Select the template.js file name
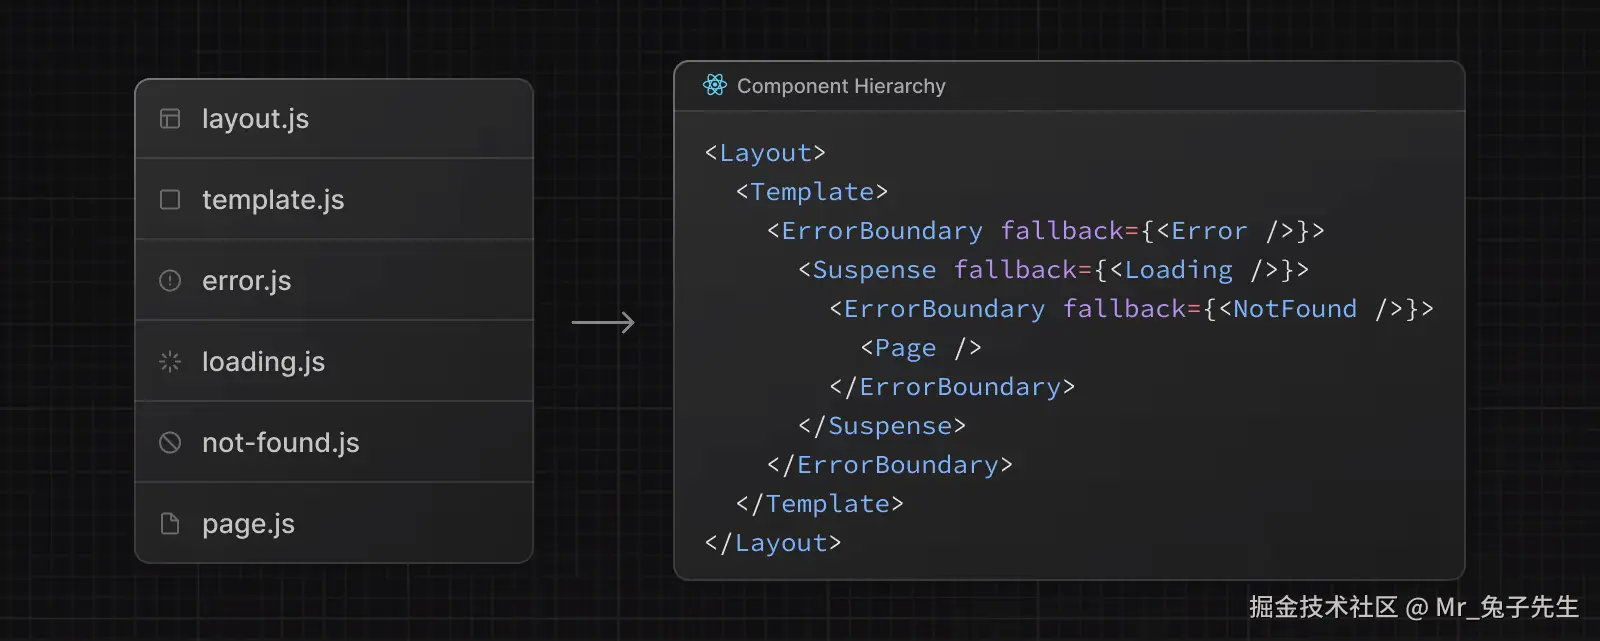The width and height of the screenshot is (1600, 641). pos(273,200)
